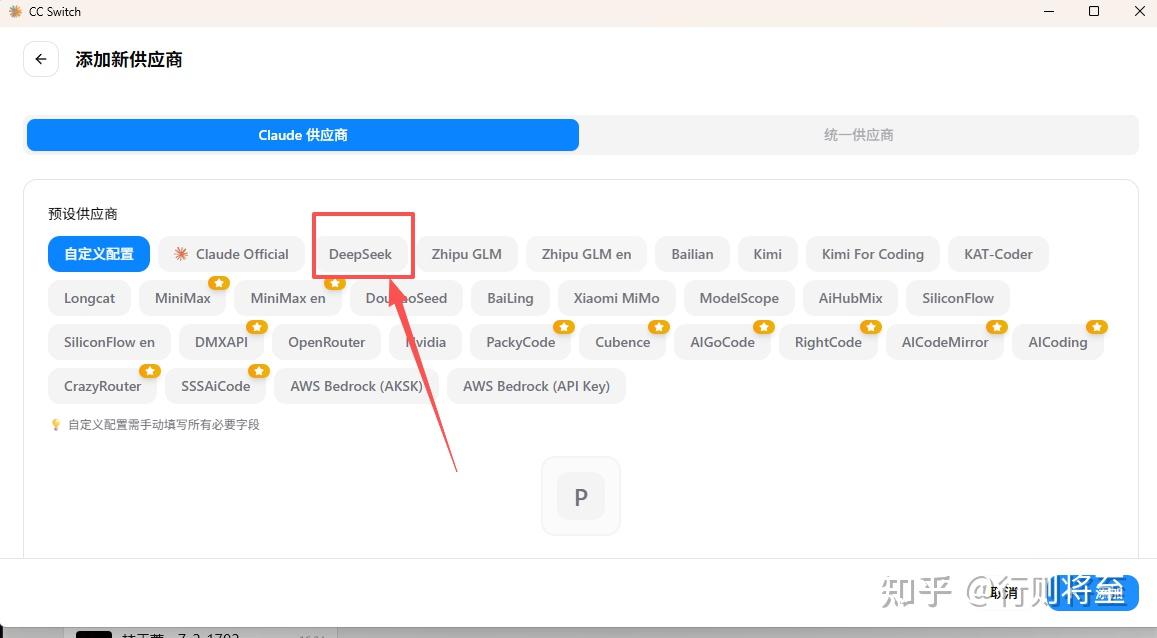This screenshot has height=638, width=1157.
Task: Click star badge on PackyCode preset
Action: point(564,327)
